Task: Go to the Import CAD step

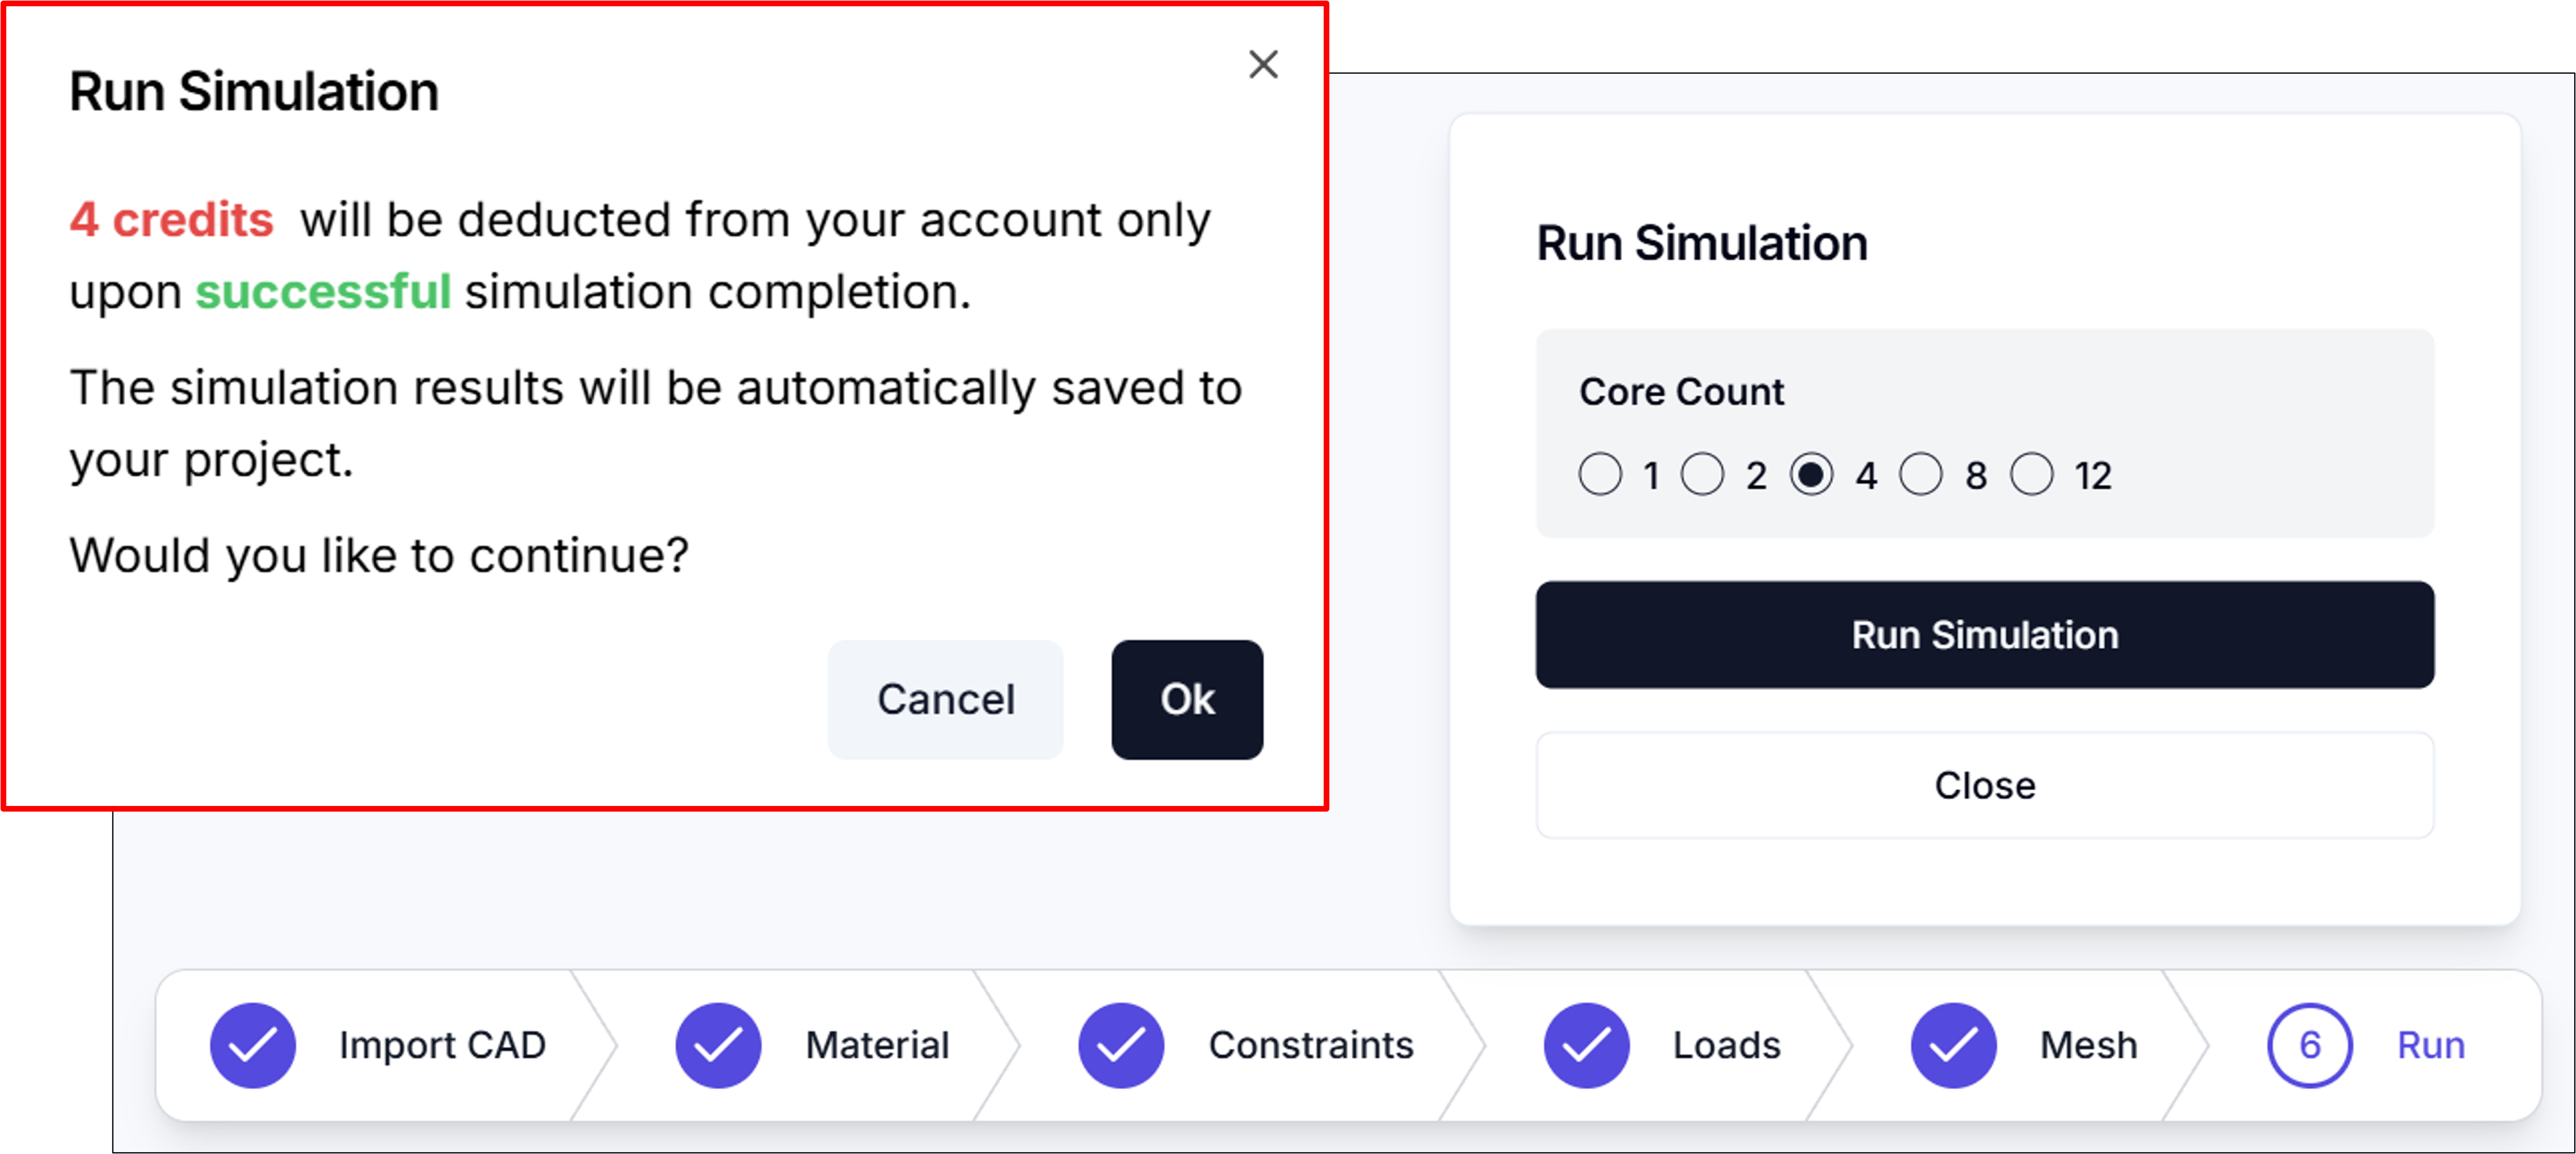Action: pos(442,1045)
